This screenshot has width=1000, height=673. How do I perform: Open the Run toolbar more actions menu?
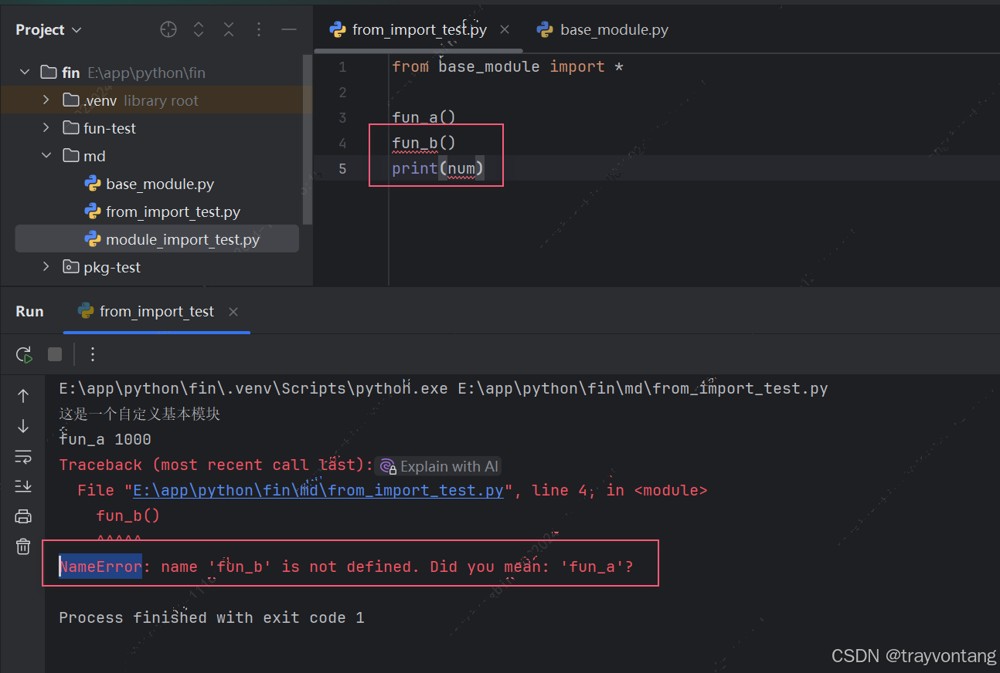[92, 355]
